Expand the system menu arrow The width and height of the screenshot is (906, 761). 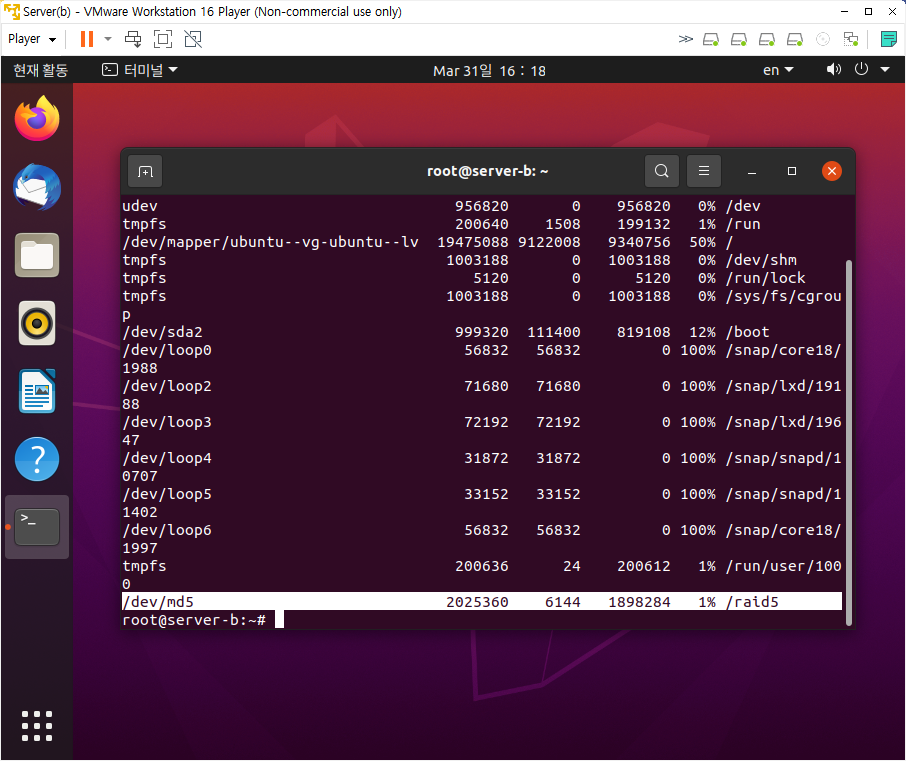[885, 70]
